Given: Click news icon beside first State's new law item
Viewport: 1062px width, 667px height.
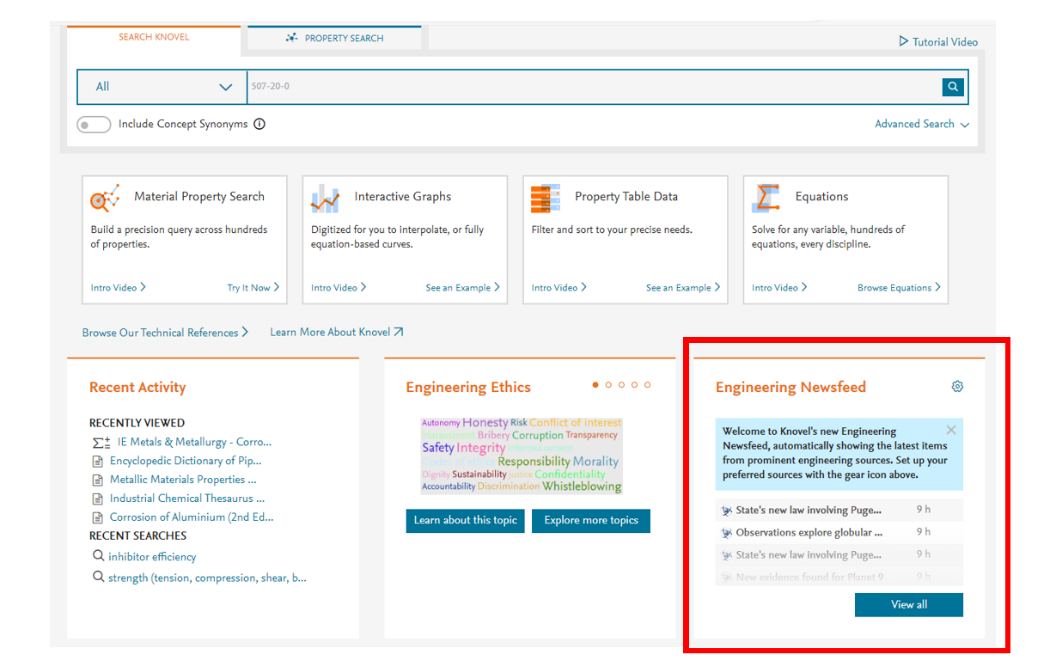Looking at the screenshot, I should pos(727,511).
